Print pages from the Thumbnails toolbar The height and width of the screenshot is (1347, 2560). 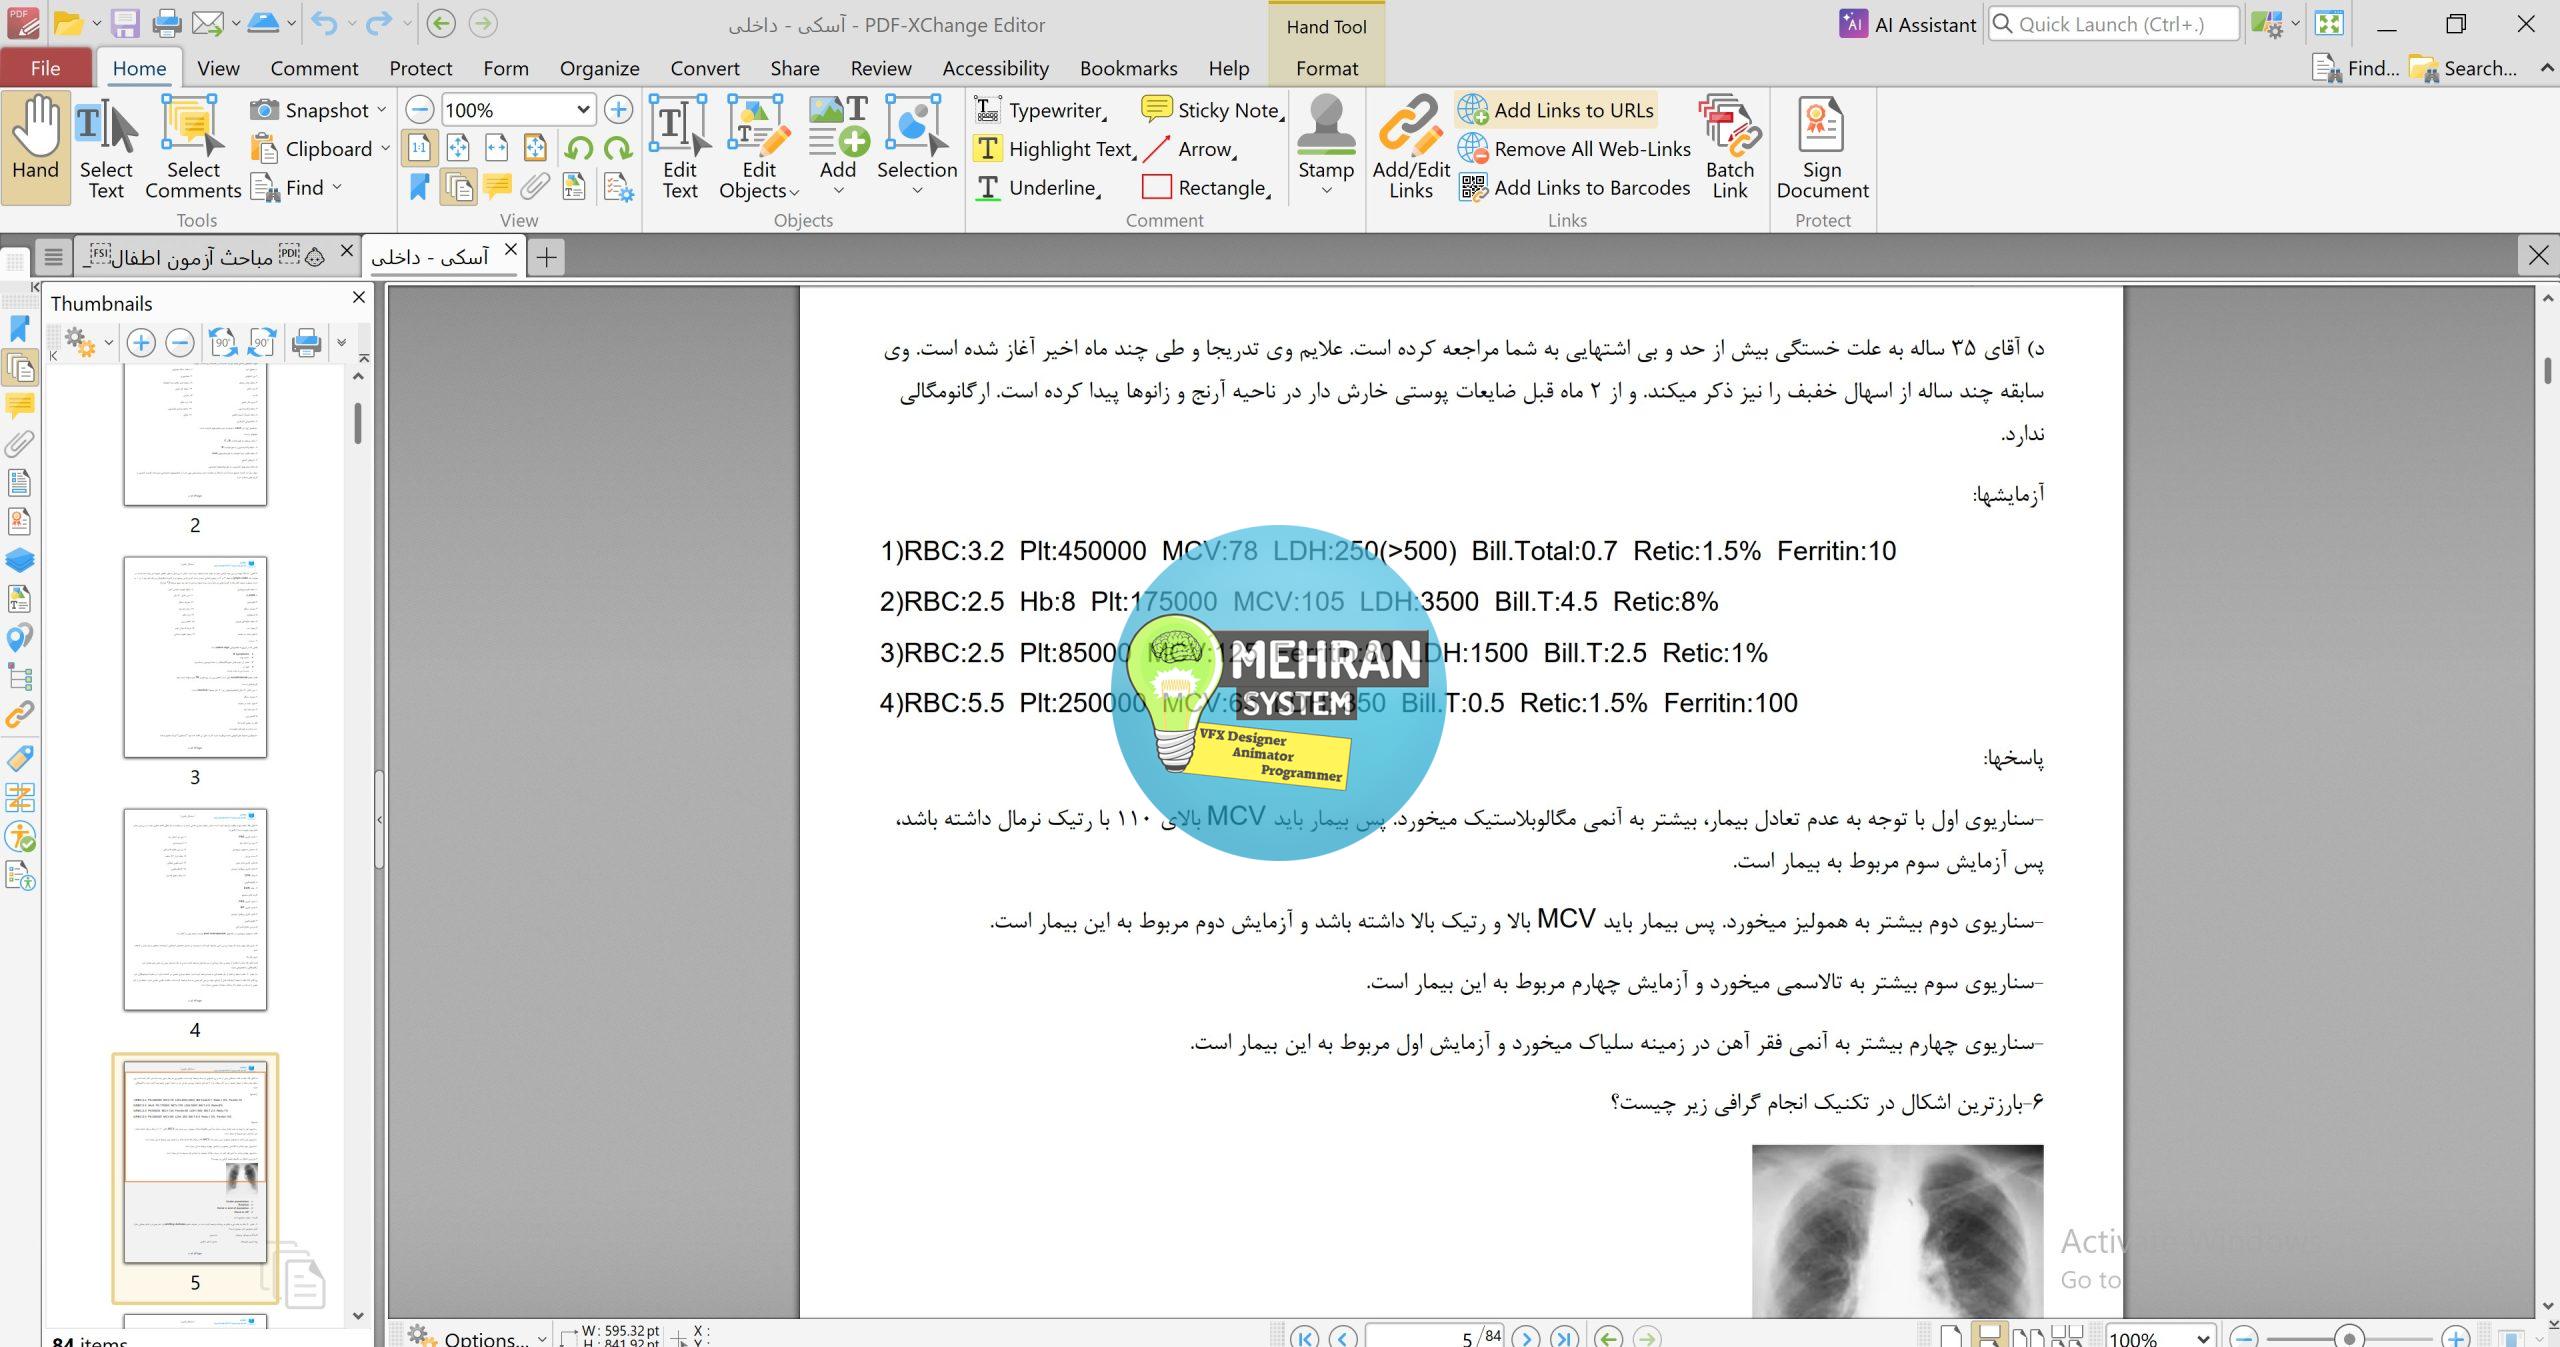(306, 343)
